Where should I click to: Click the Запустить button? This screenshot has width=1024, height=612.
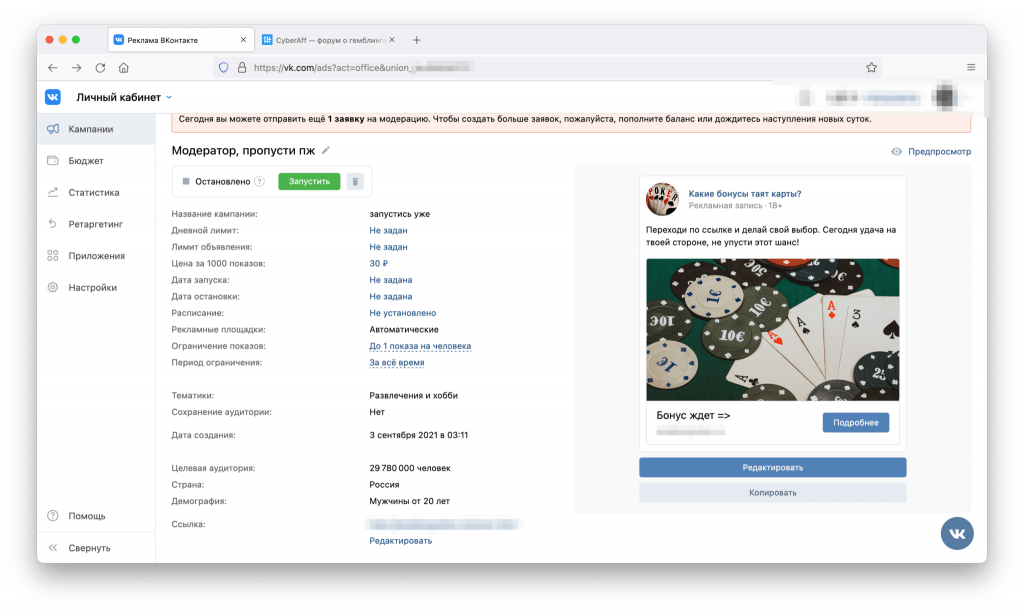(309, 182)
